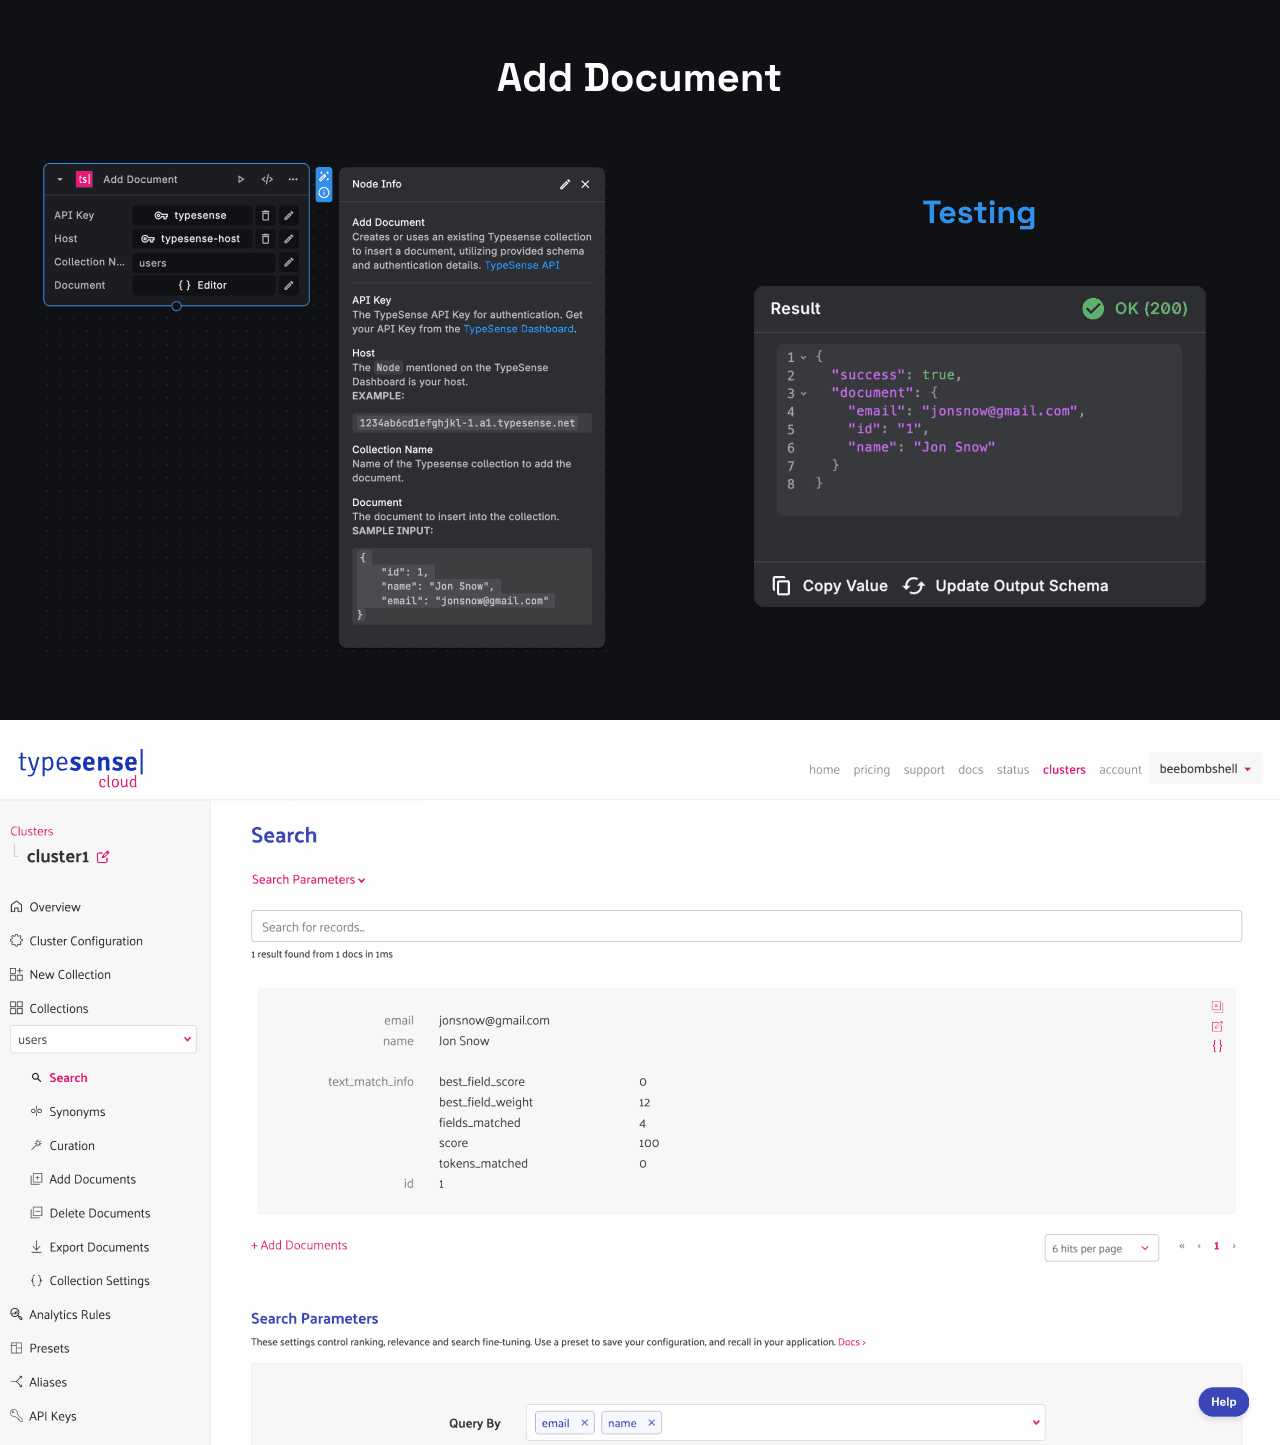Run the Add Document node
This screenshot has height=1445, width=1280.
(x=241, y=179)
